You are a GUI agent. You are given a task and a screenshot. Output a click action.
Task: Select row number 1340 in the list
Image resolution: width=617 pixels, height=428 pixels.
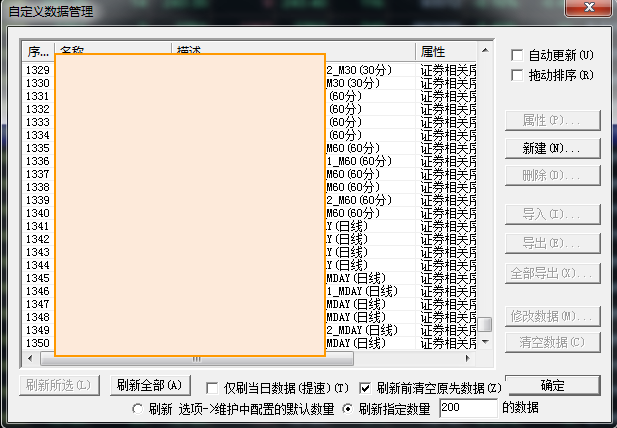coord(38,213)
